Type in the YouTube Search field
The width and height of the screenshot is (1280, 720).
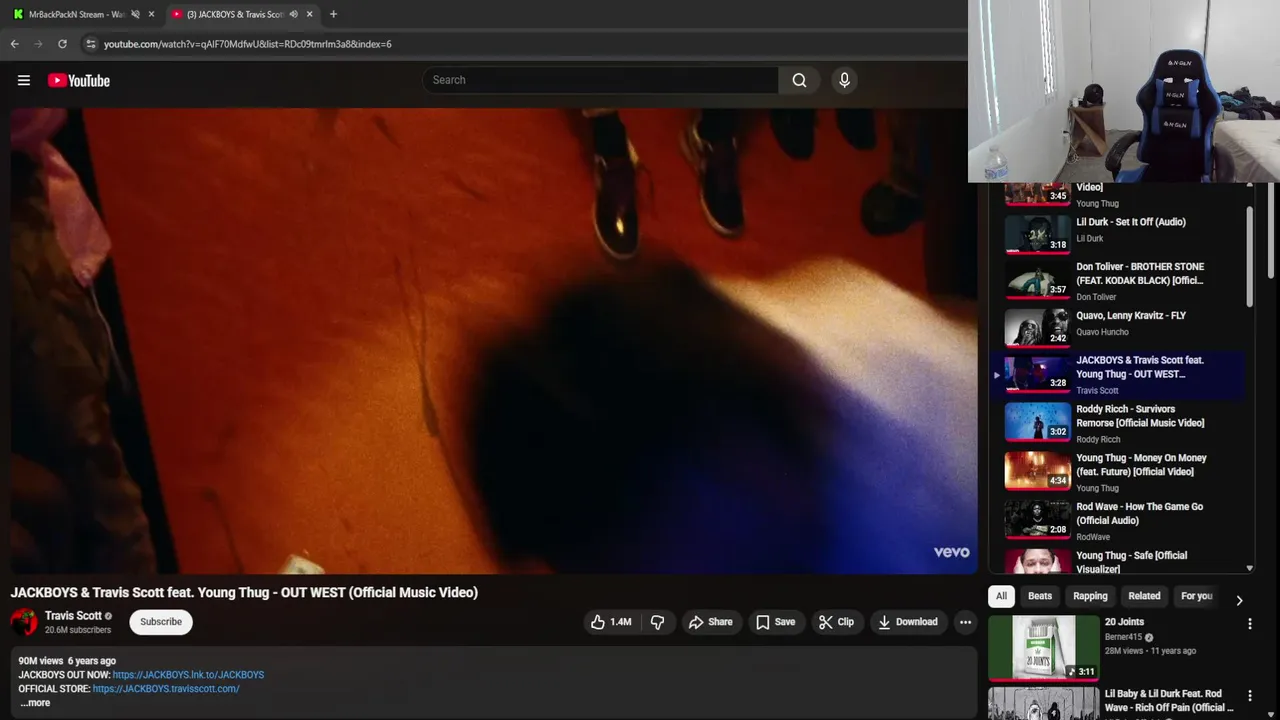[x=600, y=80]
